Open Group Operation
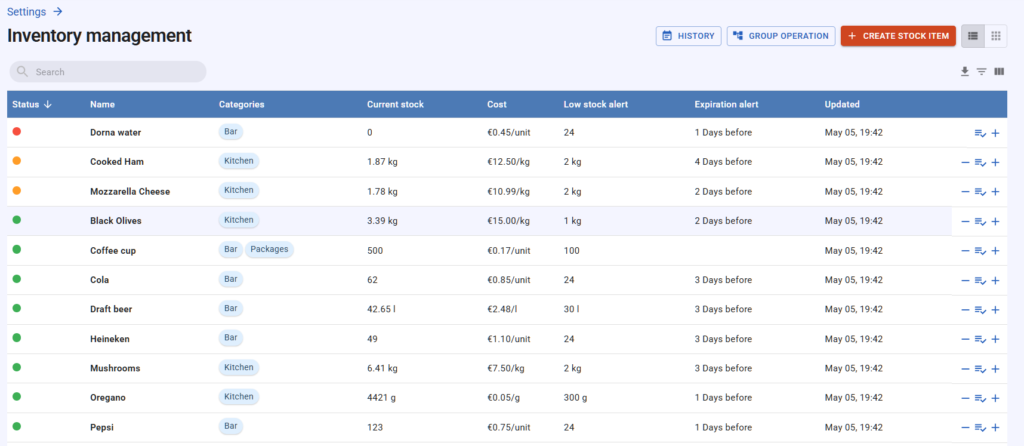The image size is (1024, 446). [781, 36]
